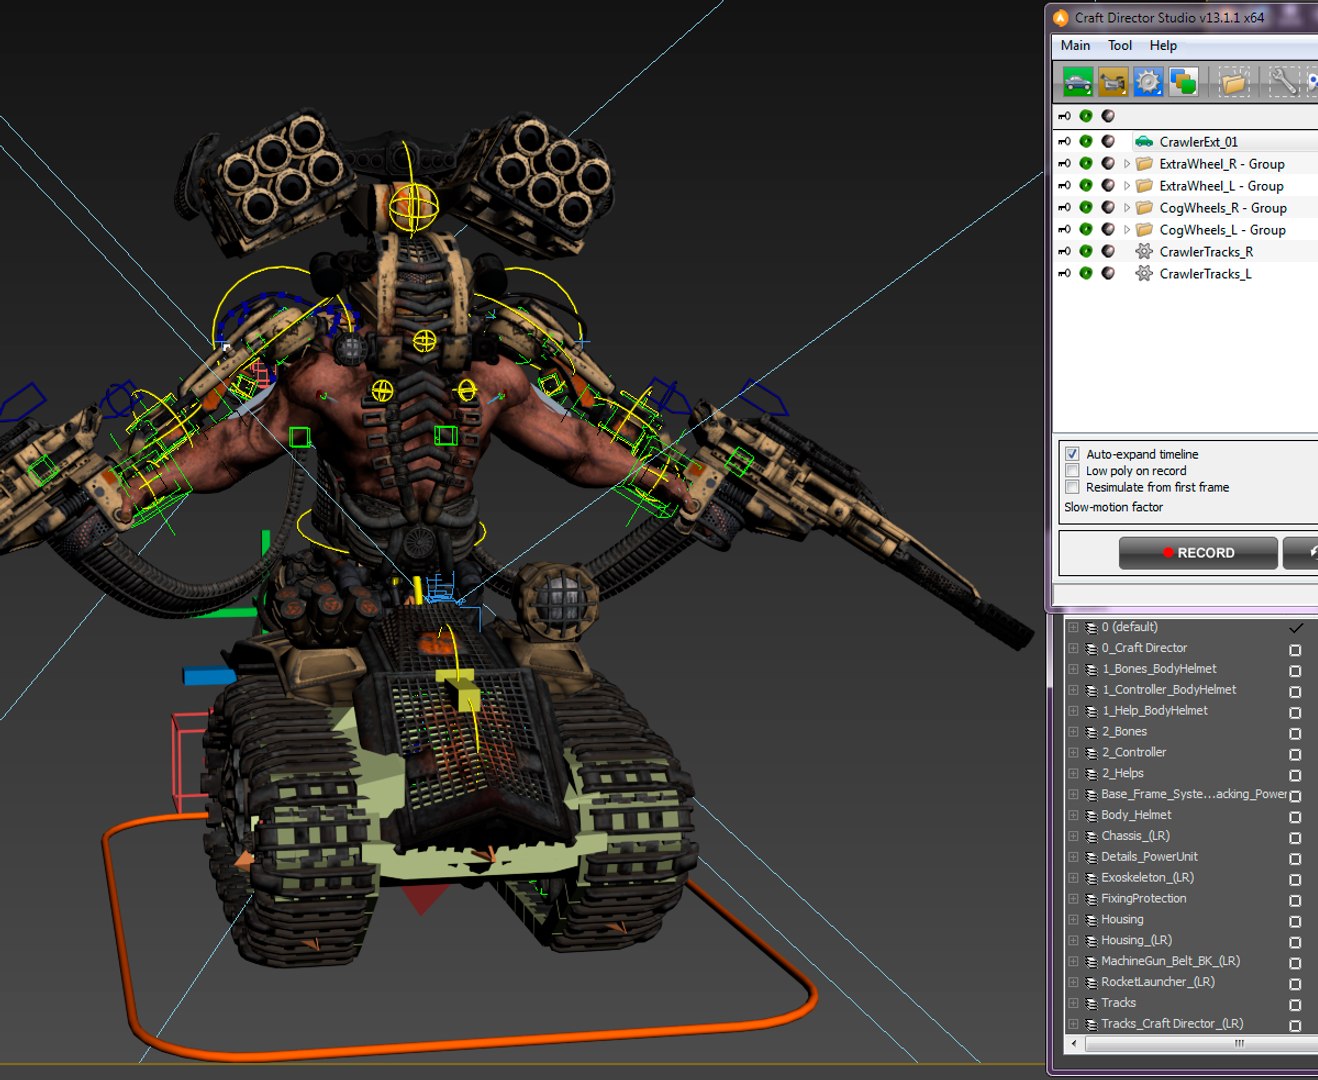Select the FixingProtection layer
Image resolution: width=1318 pixels, height=1080 pixels.
pos(1144,899)
